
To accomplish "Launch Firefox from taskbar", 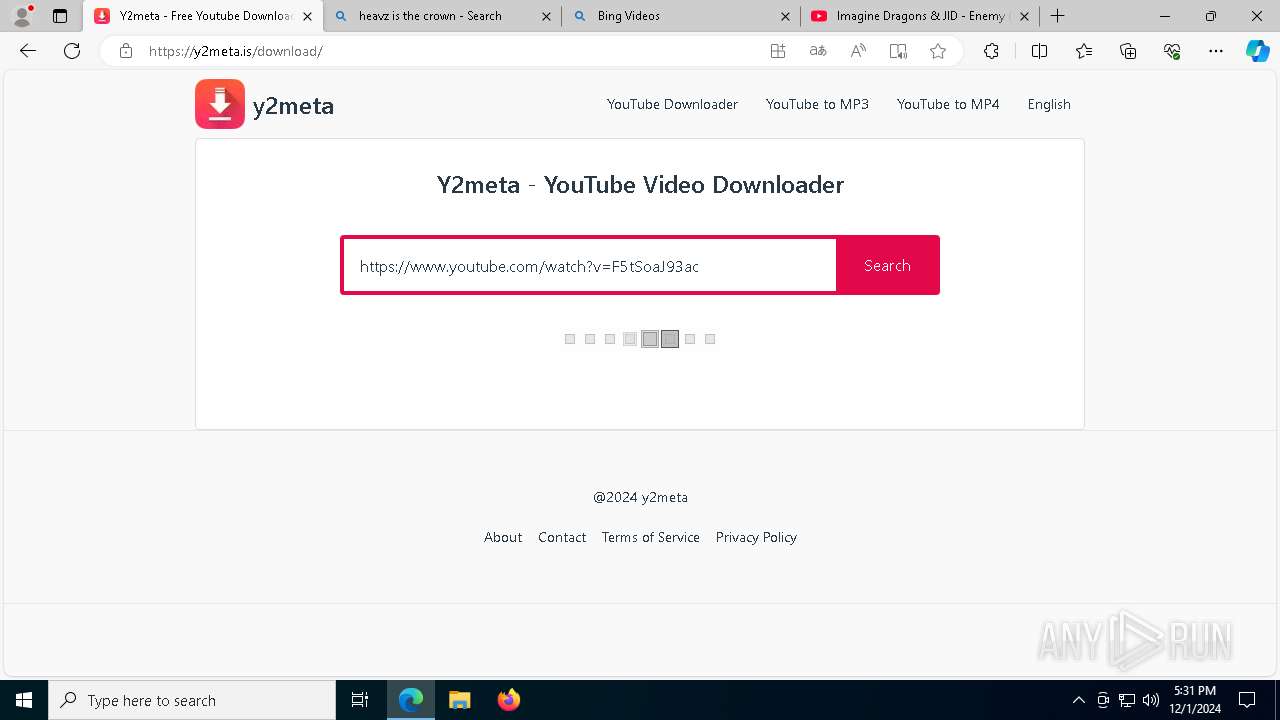I will (x=509, y=700).
